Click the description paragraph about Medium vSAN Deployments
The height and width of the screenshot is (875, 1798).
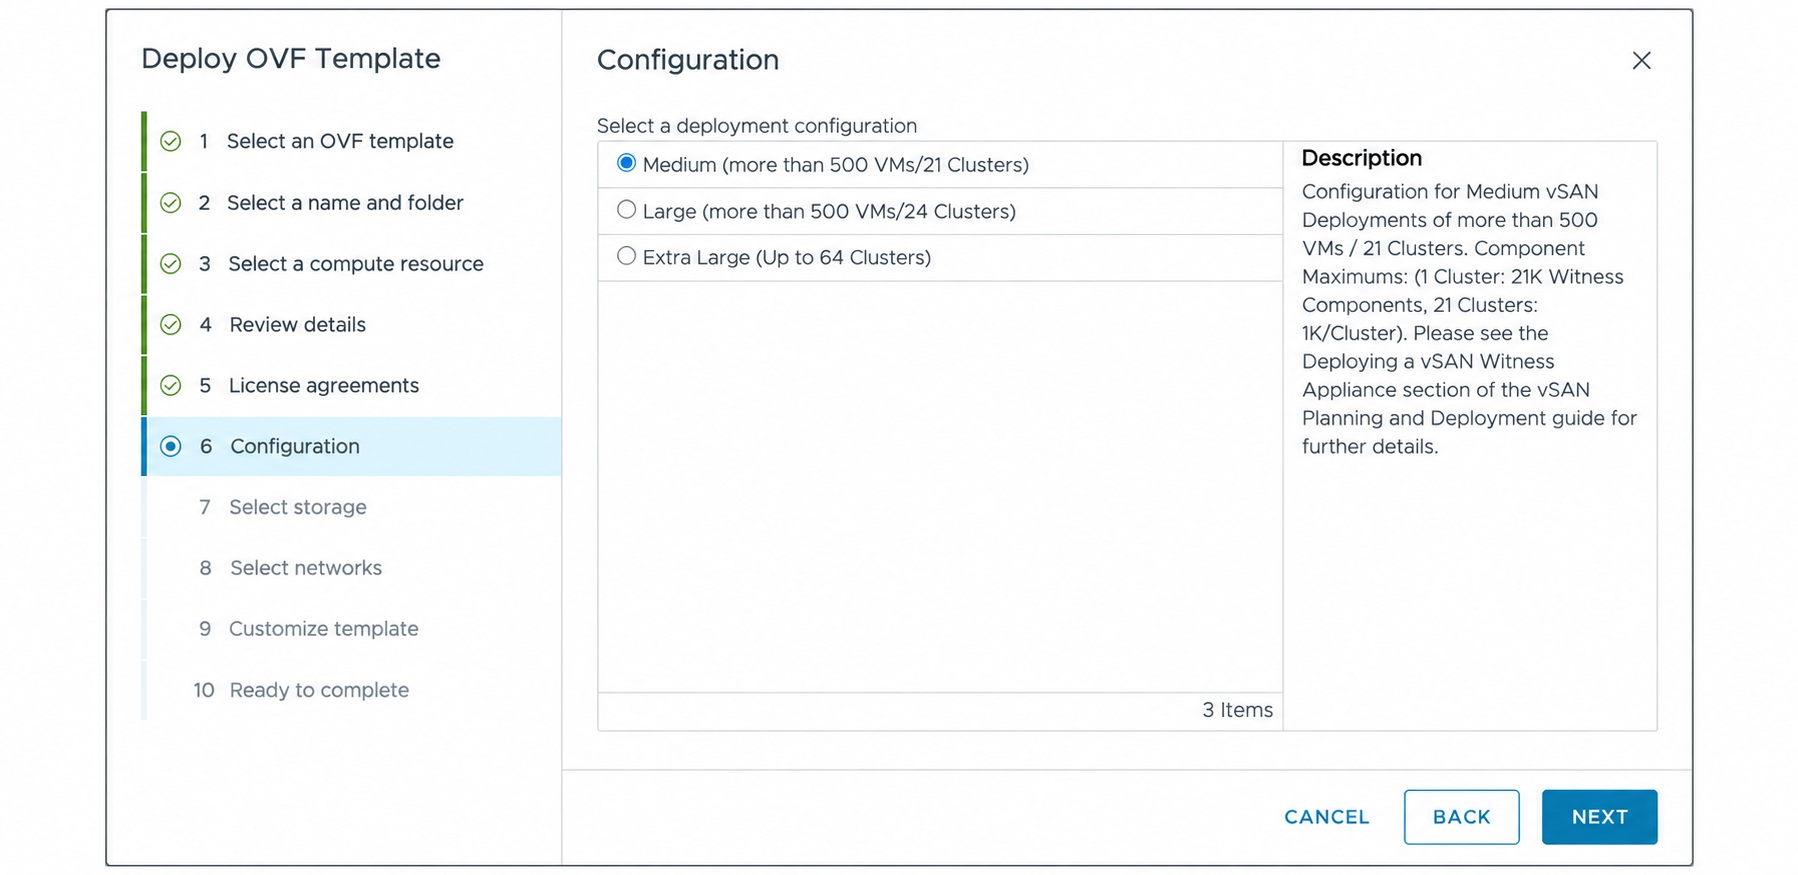coord(1469,319)
